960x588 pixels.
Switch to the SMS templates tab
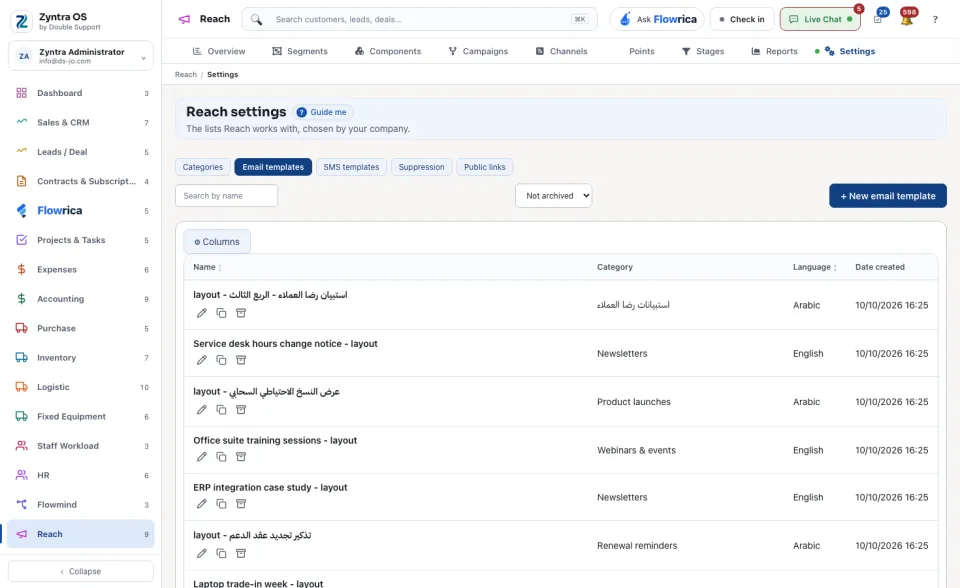351,167
